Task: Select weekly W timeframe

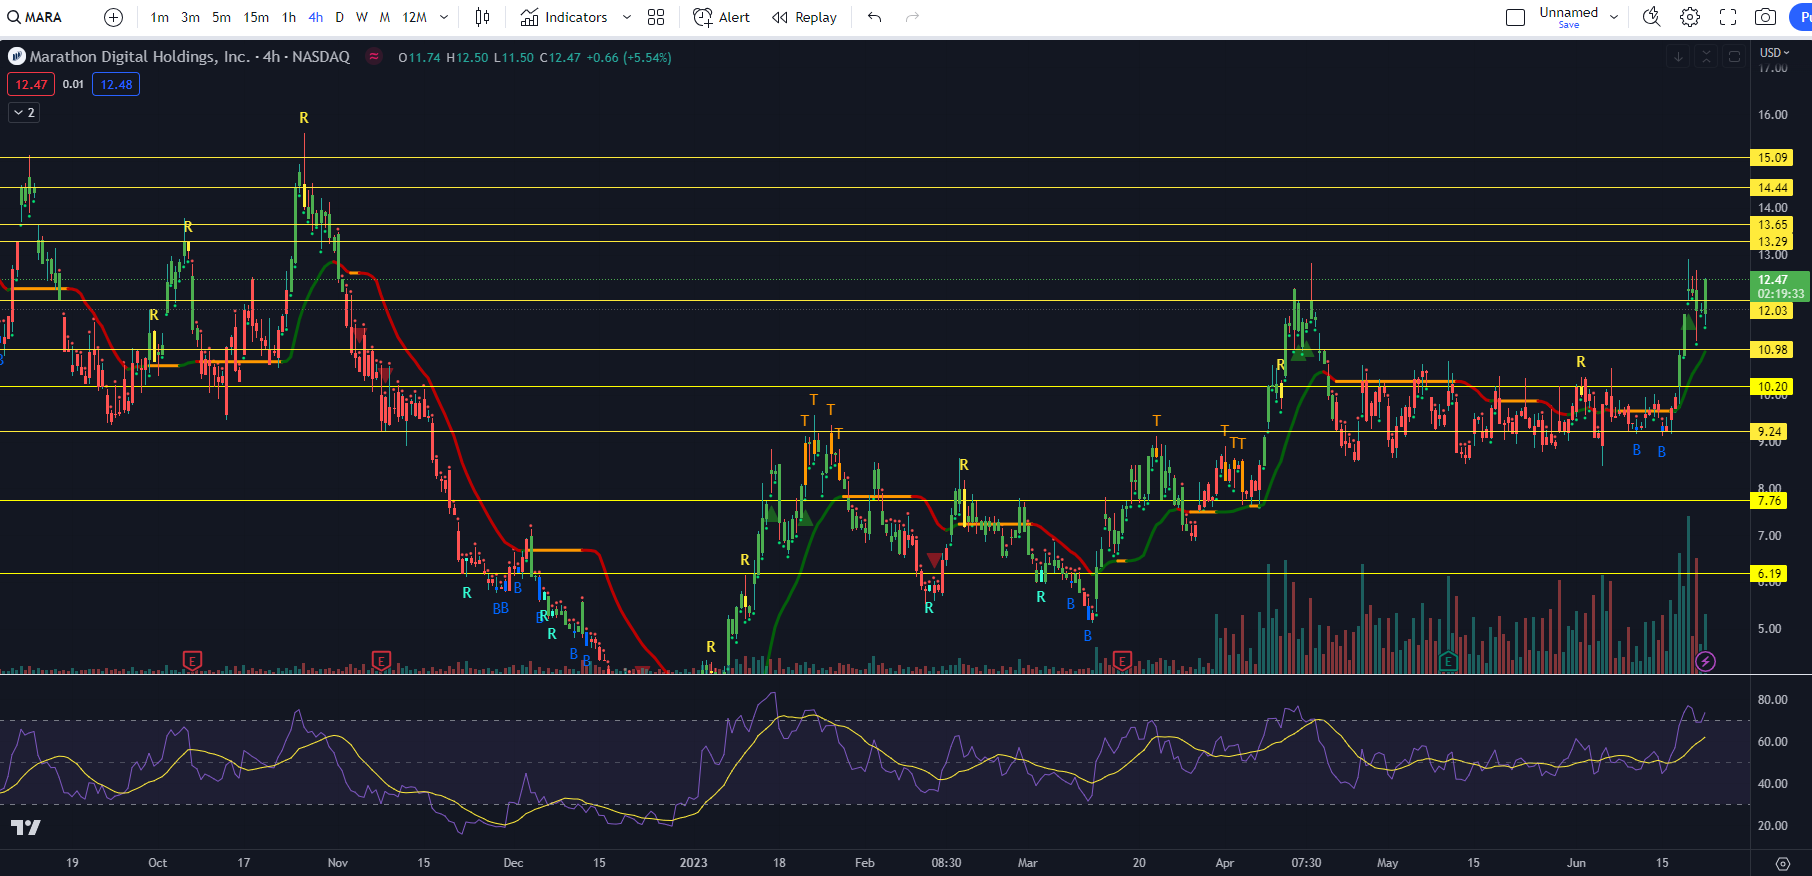Action: tap(361, 17)
